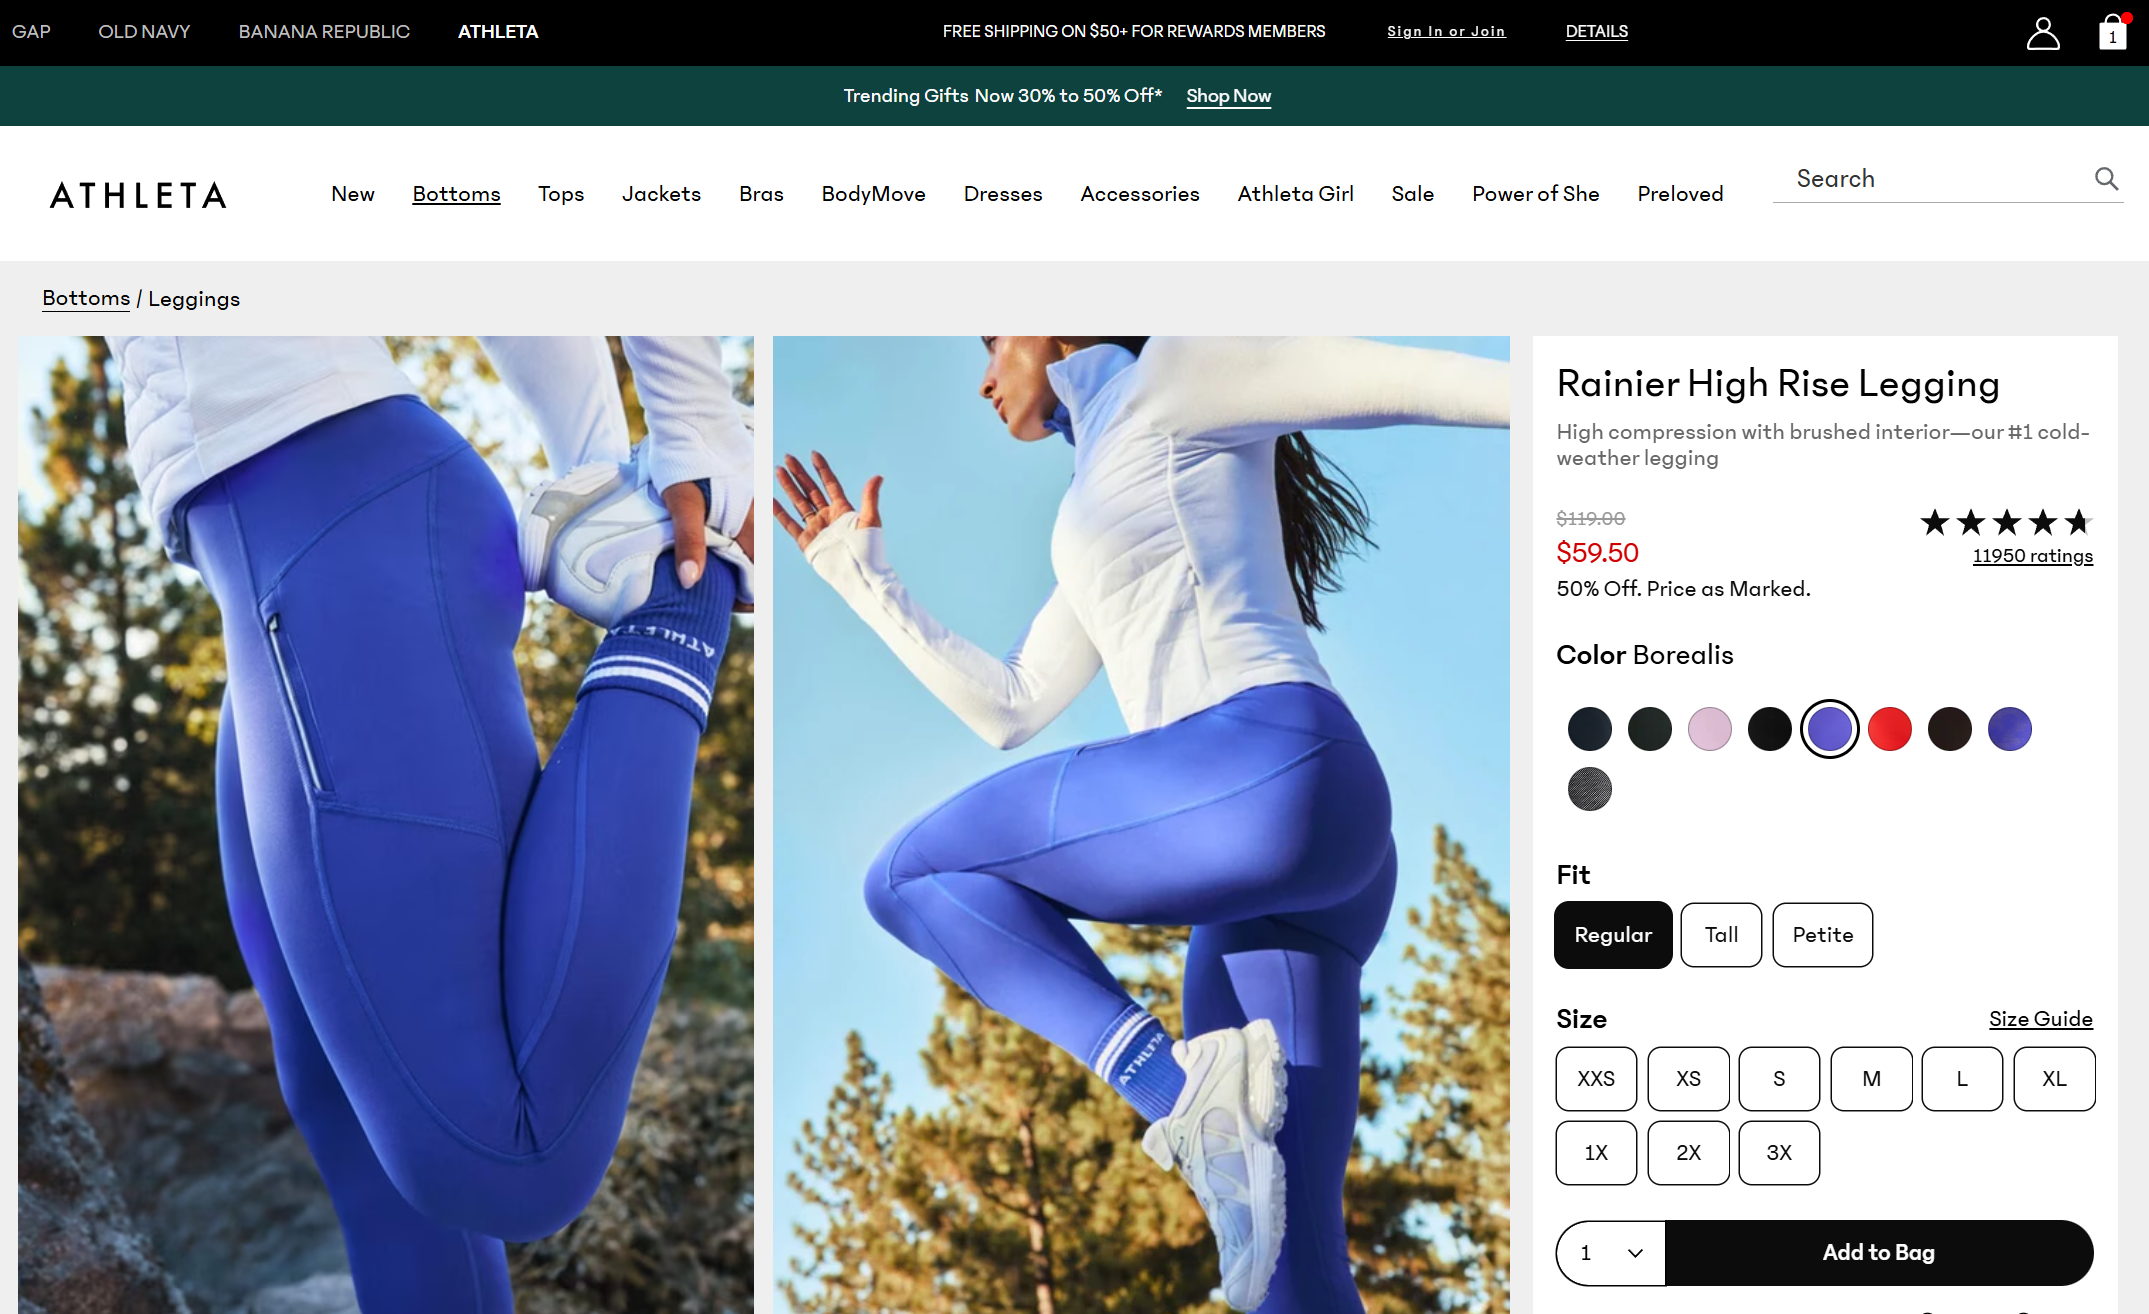The height and width of the screenshot is (1314, 2149).
Task: Click the Add to Bag button
Action: coord(1877,1253)
